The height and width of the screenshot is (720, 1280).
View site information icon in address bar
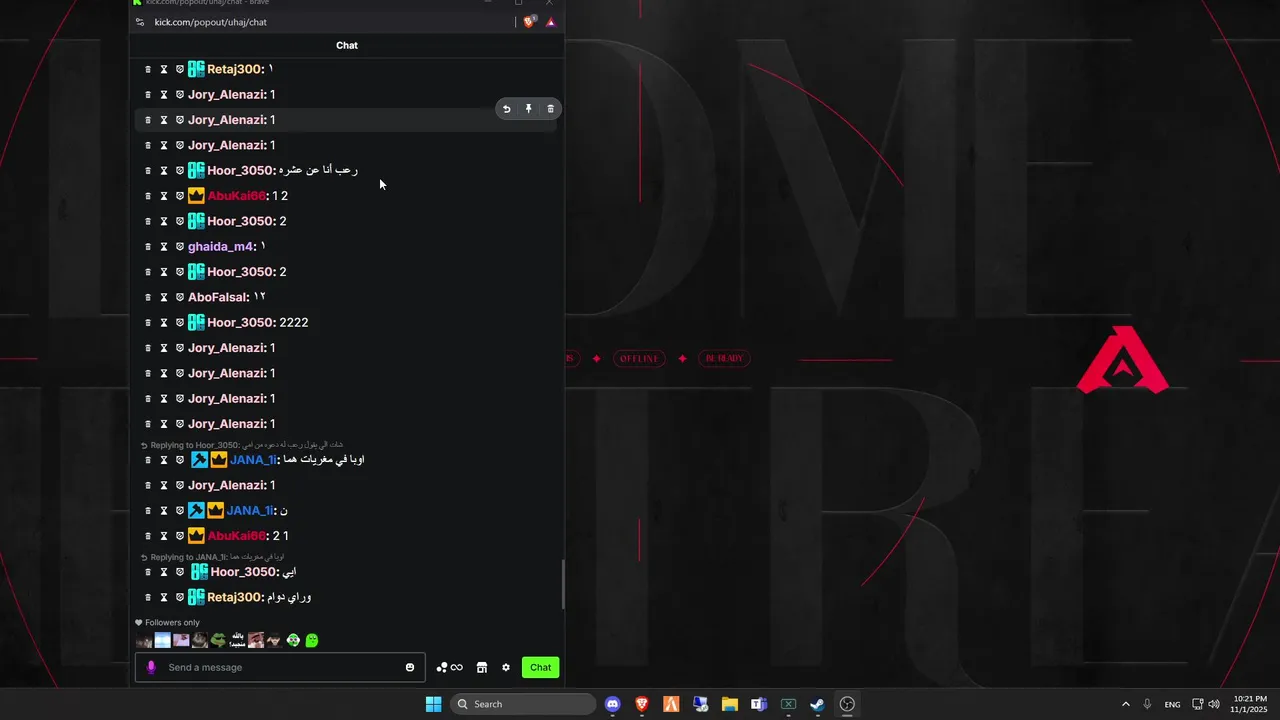click(x=140, y=22)
